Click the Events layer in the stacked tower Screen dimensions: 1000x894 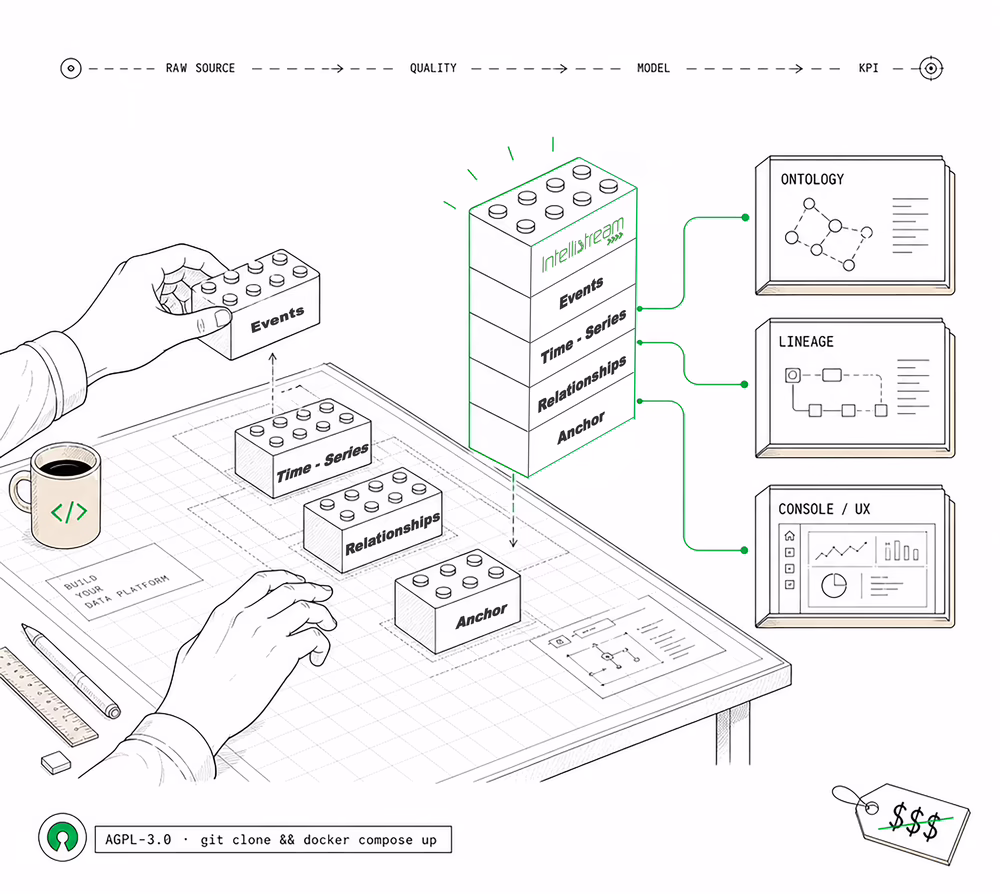(x=581, y=293)
